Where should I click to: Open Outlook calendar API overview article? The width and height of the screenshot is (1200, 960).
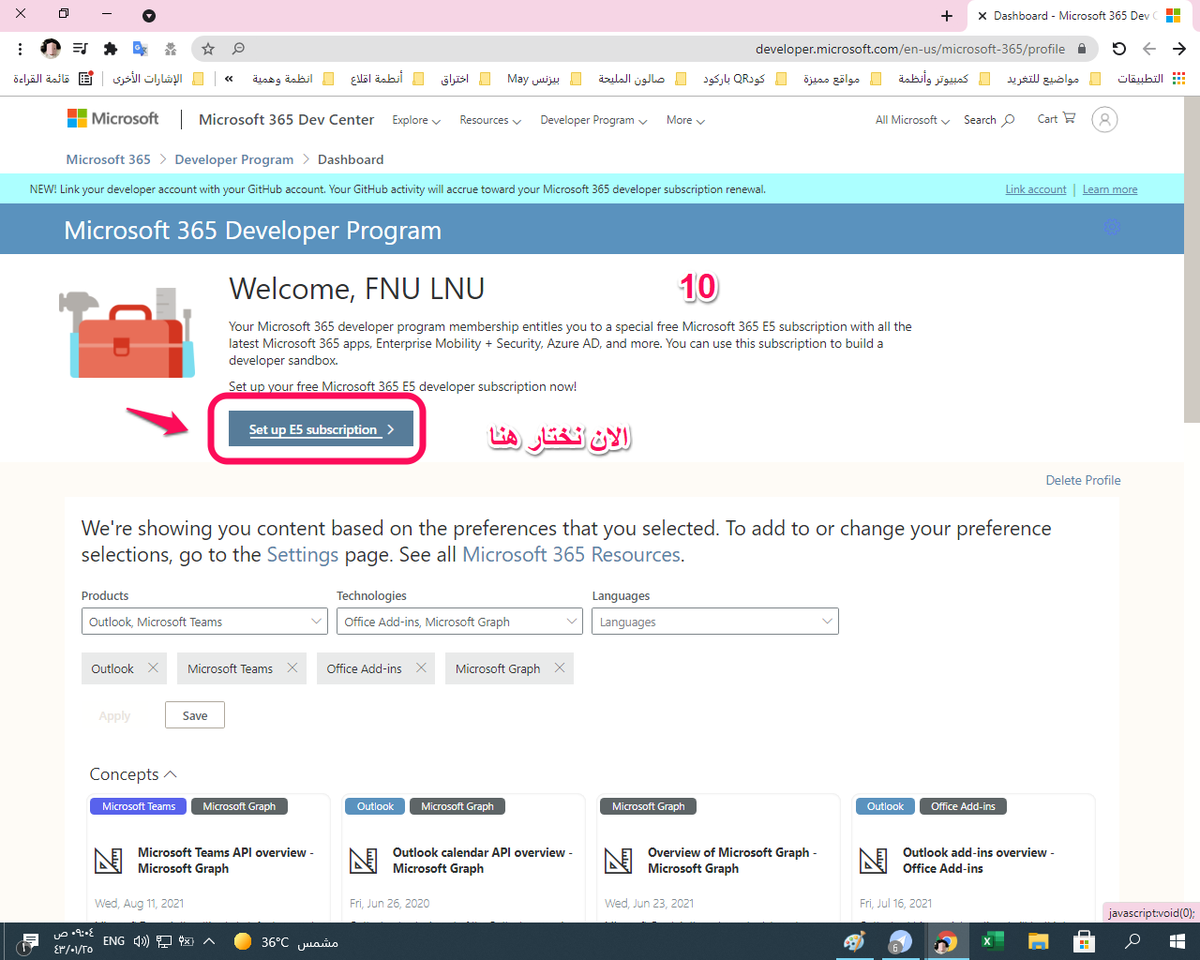click(483, 860)
